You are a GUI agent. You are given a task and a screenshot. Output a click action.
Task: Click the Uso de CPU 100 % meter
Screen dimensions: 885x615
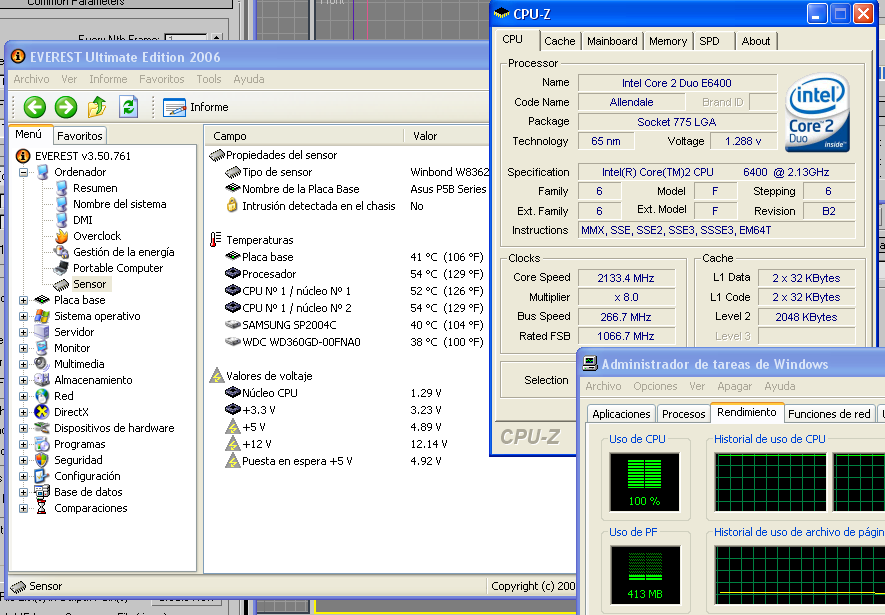point(645,481)
